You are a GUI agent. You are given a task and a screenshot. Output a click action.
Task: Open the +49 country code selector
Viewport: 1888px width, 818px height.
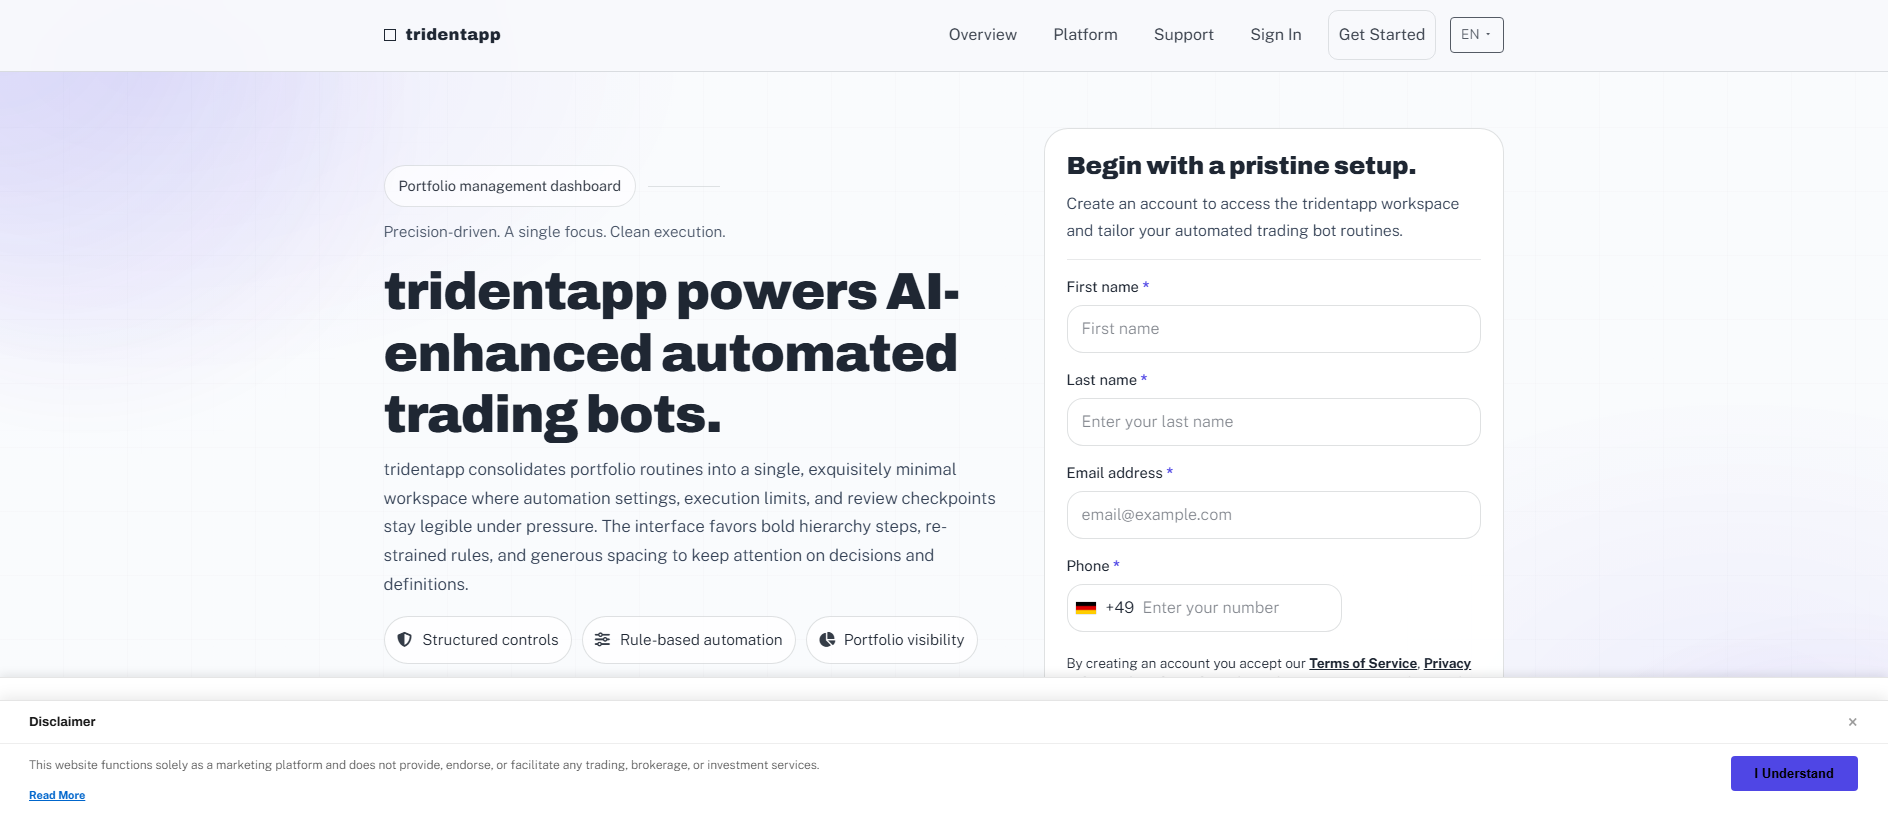[1105, 608]
